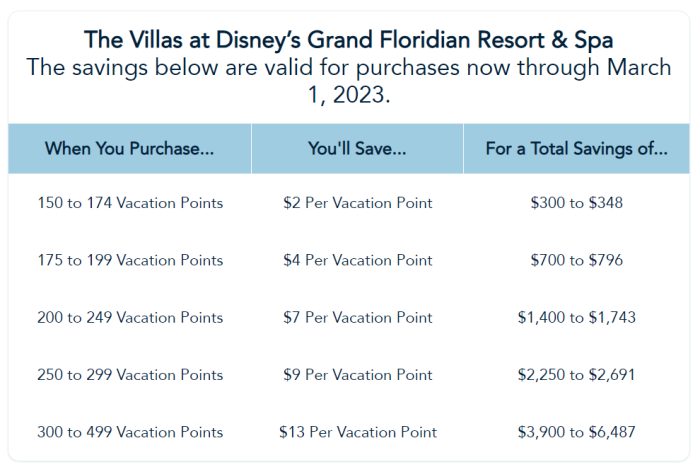Click the '$300 to $348' savings cell

click(576, 203)
